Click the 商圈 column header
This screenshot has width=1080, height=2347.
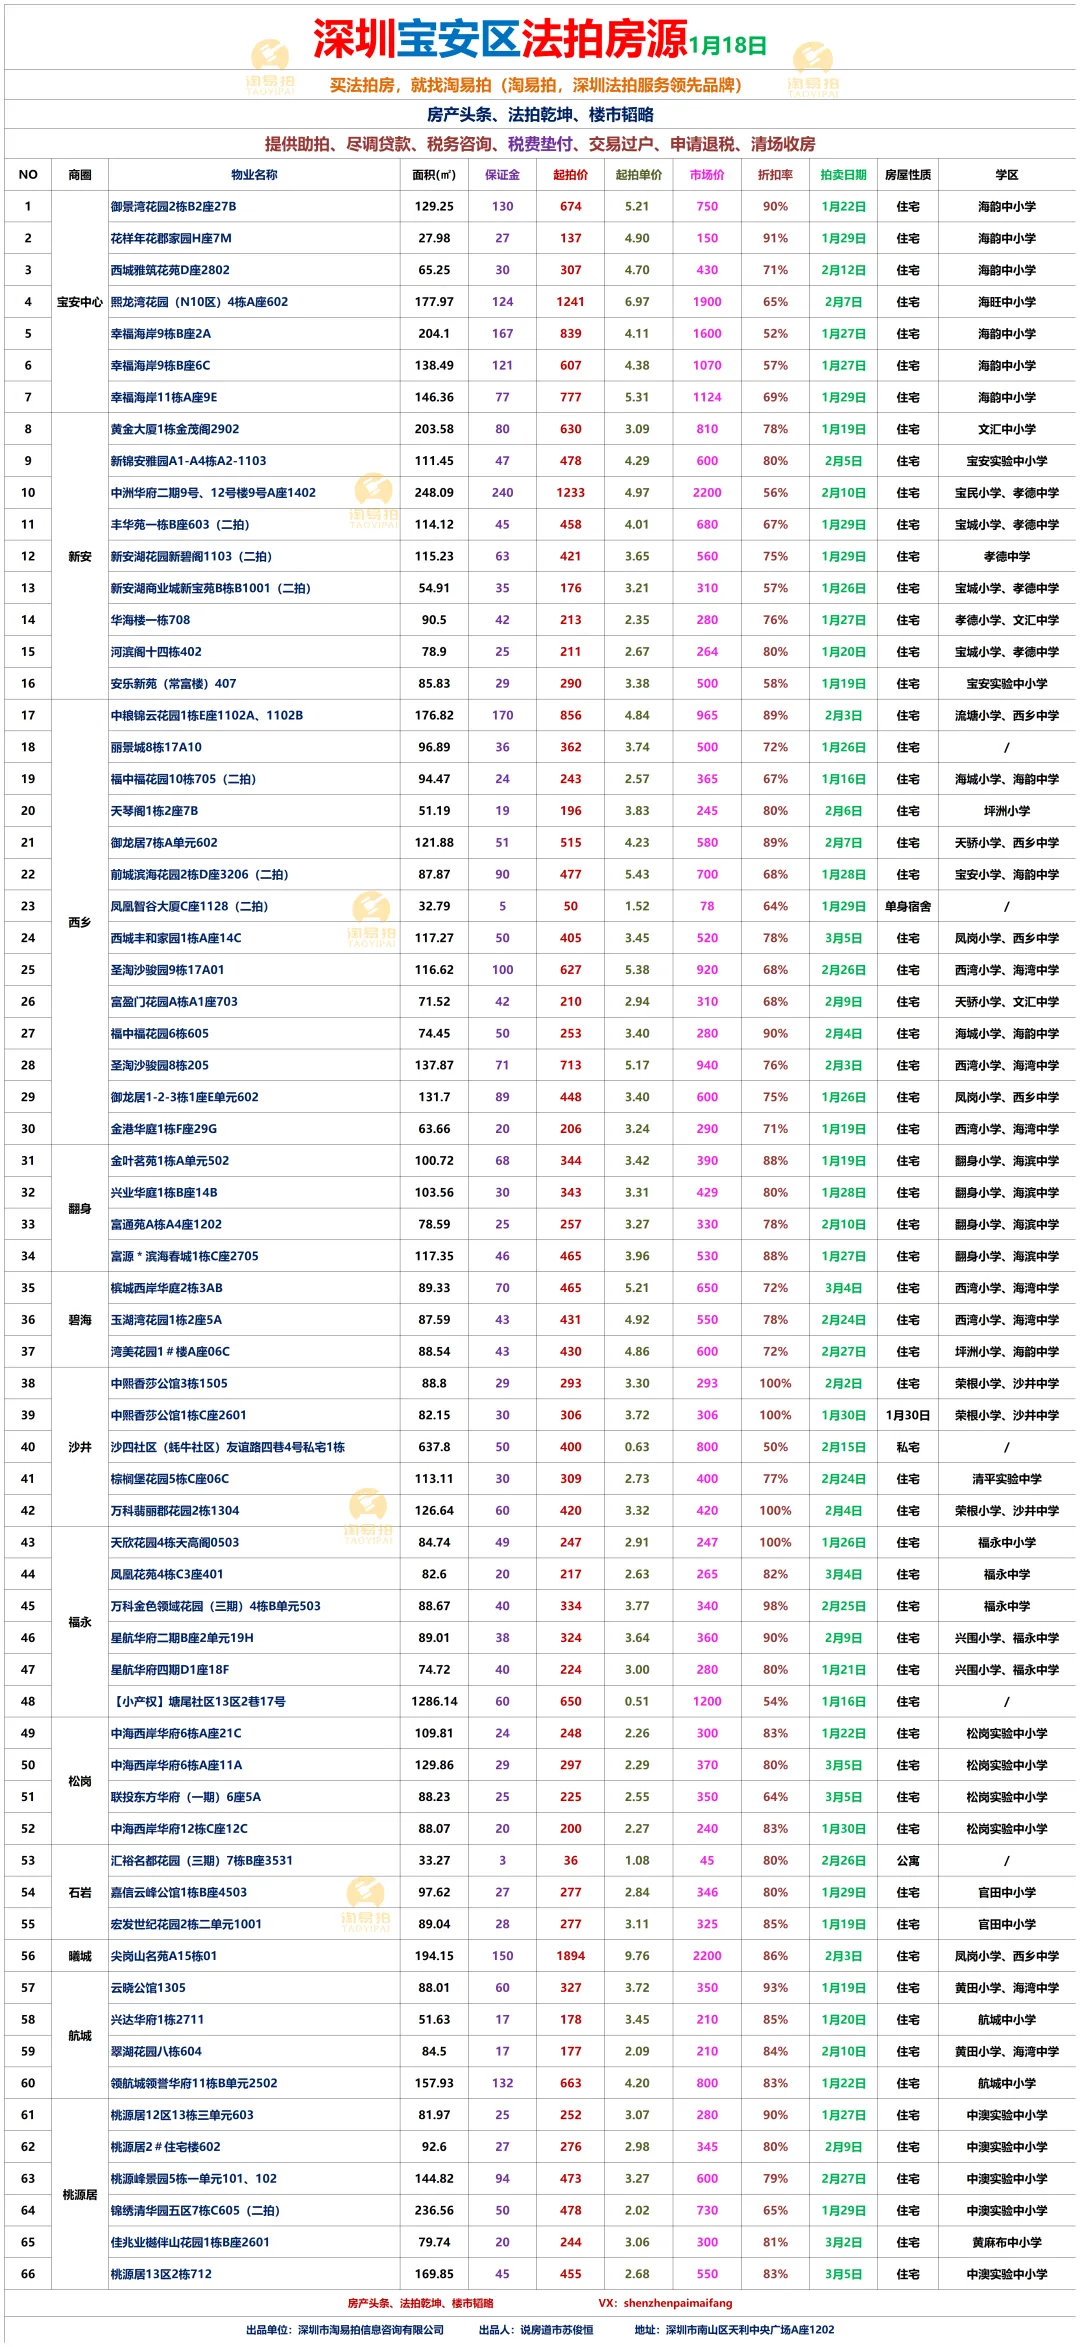pos(80,175)
